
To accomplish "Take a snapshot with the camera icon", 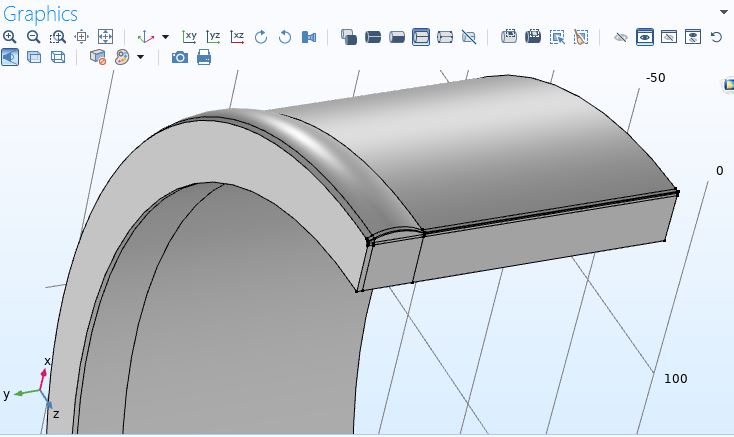I will pyautogui.click(x=180, y=57).
